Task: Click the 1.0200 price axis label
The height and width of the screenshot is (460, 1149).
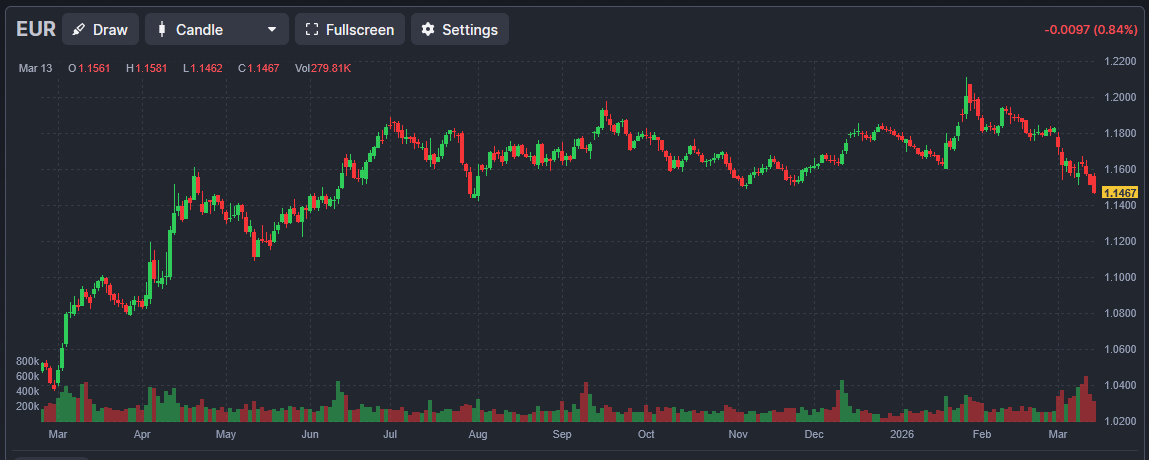Action: [x=1120, y=421]
